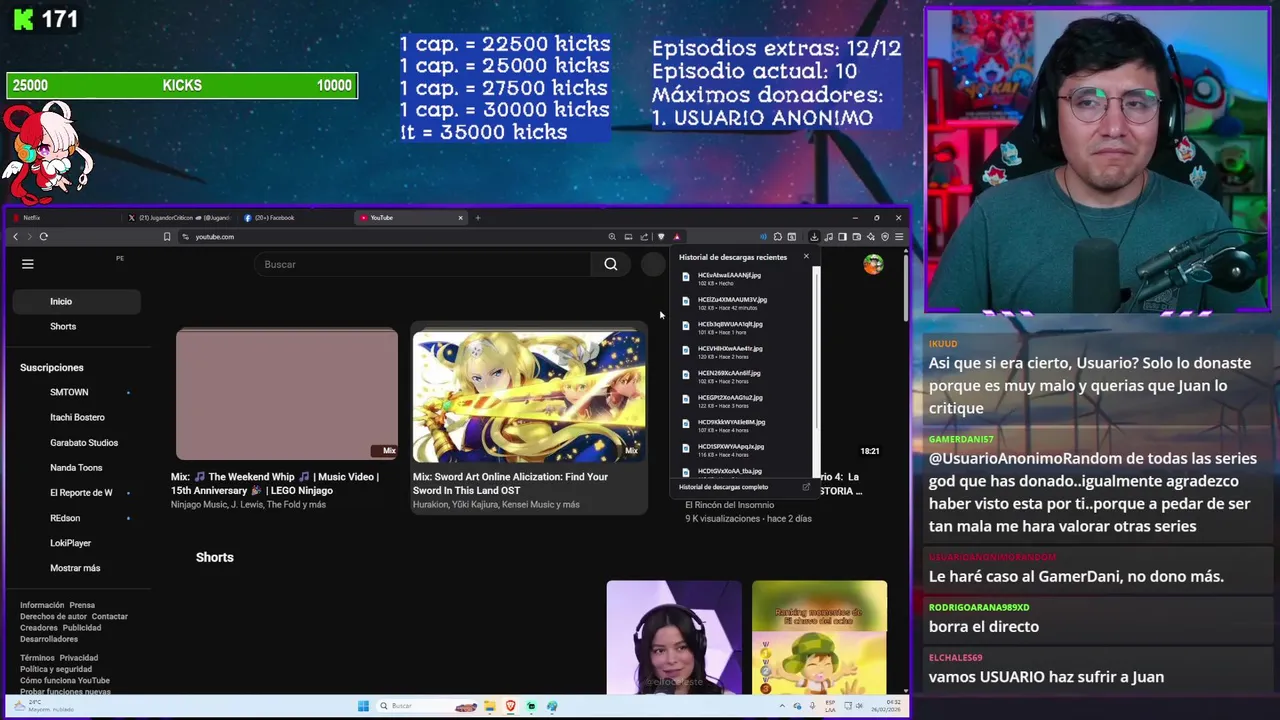The image size is (1280, 720).
Task: Bookmark this page using the bookmark icon
Action: [x=167, y=237]
